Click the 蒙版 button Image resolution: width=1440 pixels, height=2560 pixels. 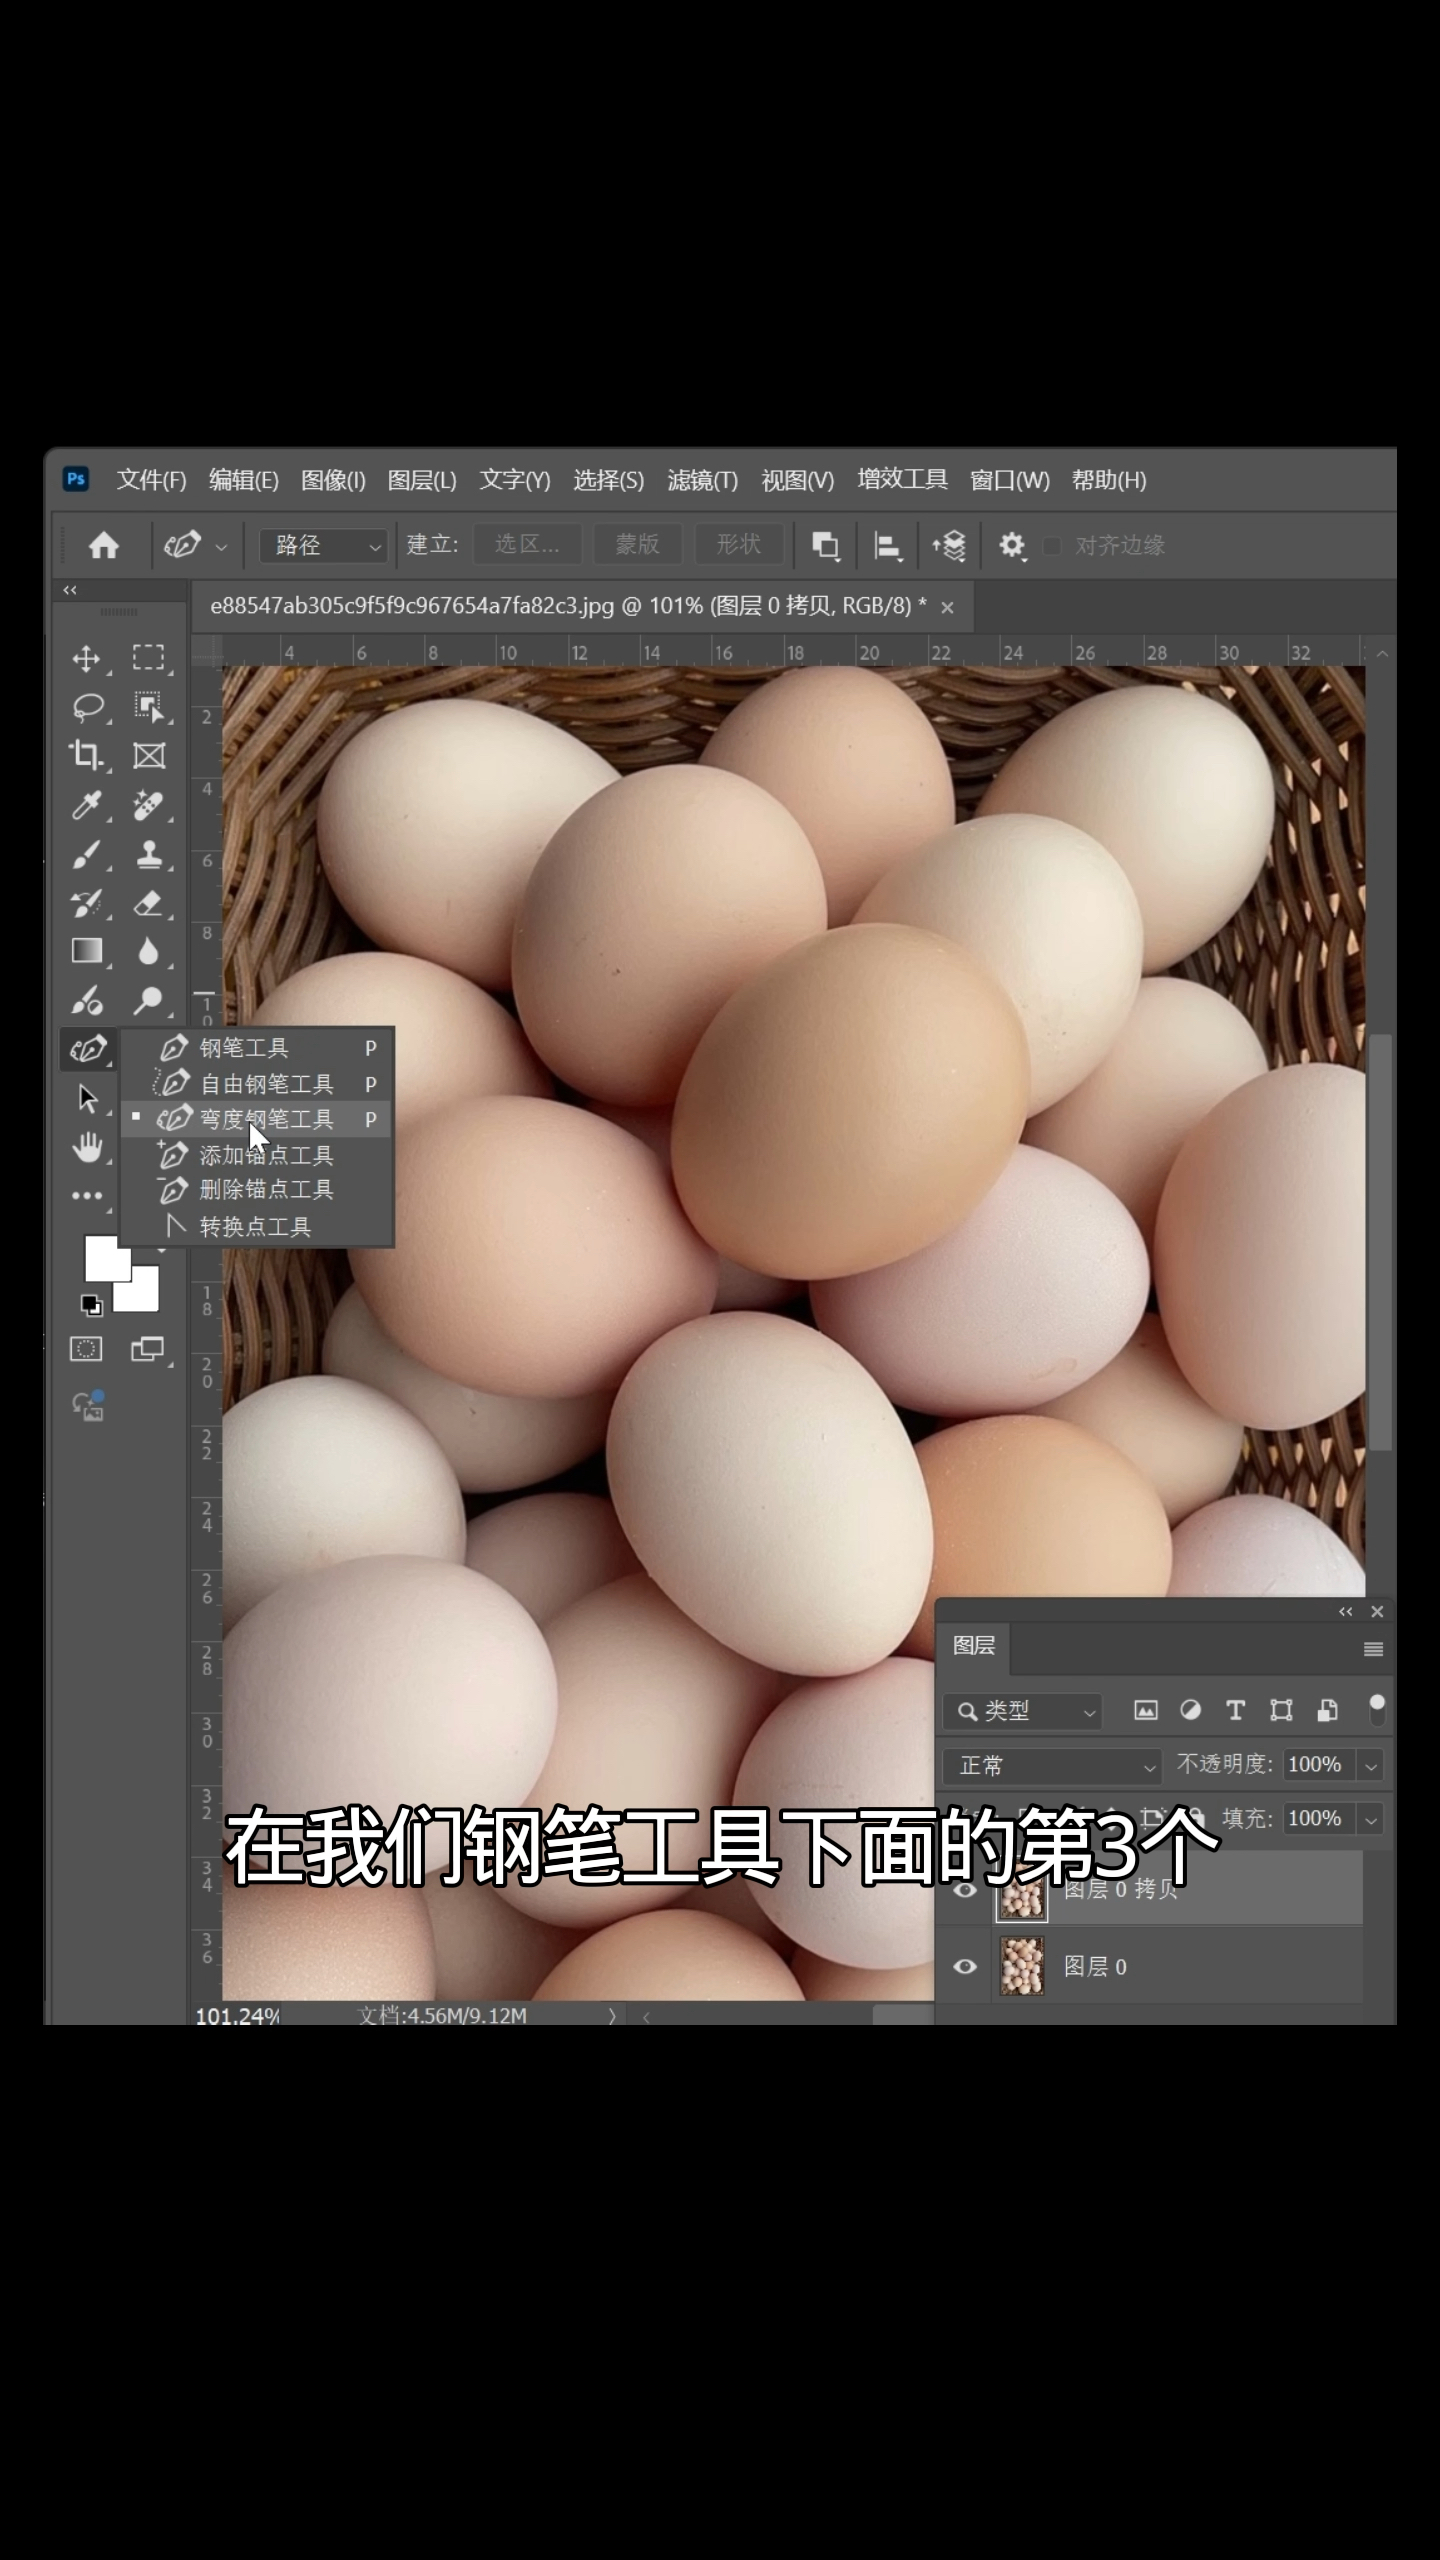[638, 545]
